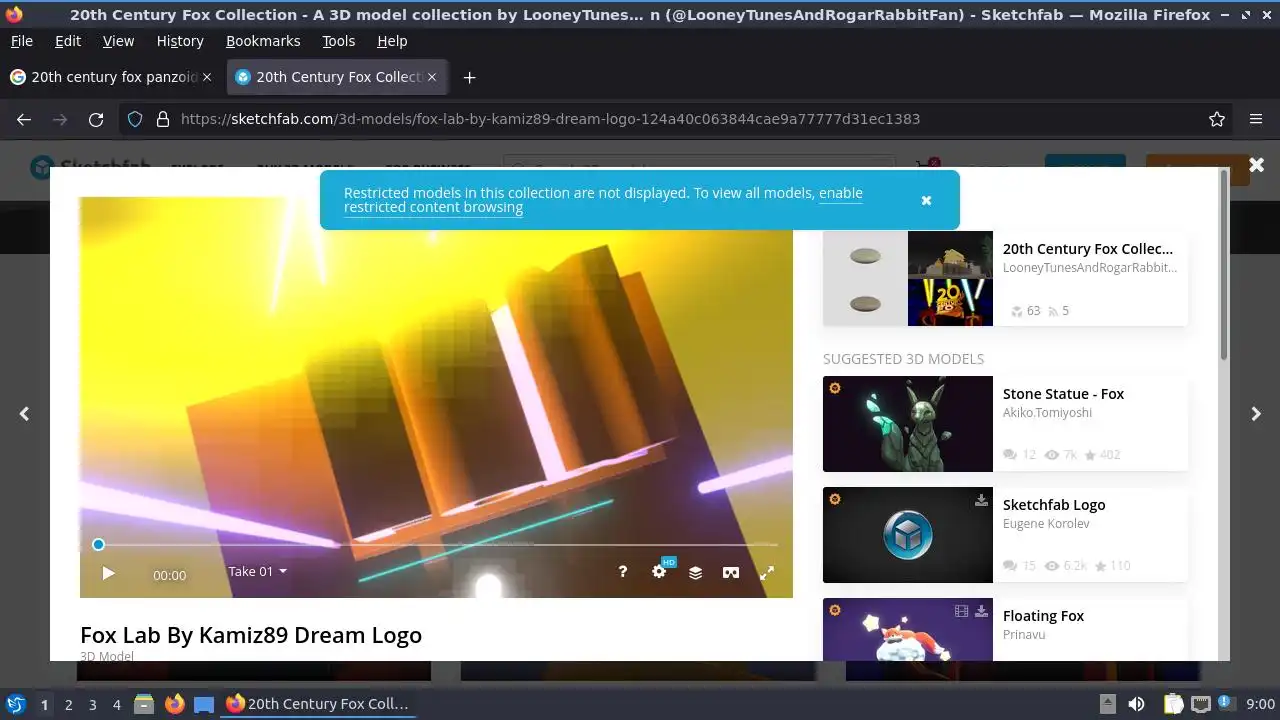Viewport: 1280px width, 720px height.
Task: Open LooneyTunesAndRogarRabbit author profile link
Action: click(1090, 267)
